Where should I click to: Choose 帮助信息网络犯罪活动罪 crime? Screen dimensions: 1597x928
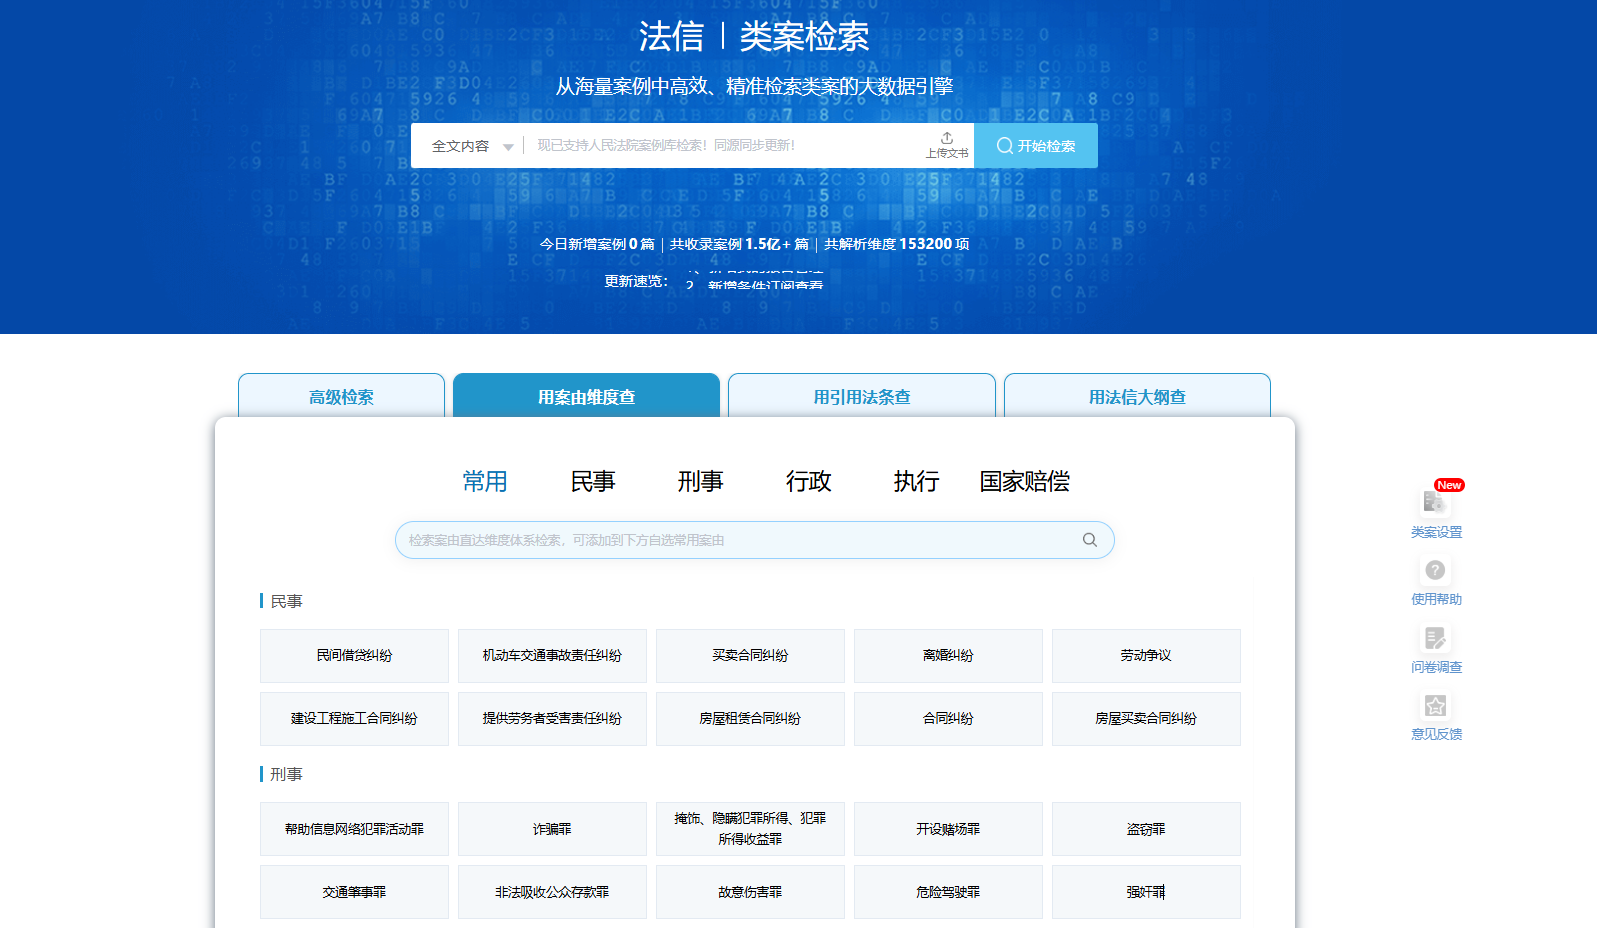[x=354, y=829]
